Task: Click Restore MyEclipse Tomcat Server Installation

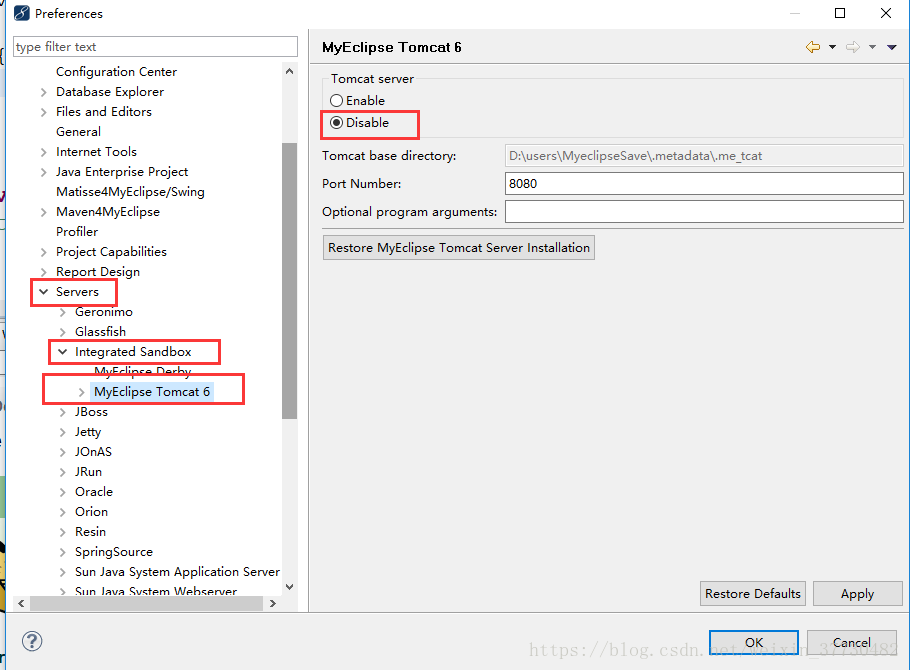Action: tap(458, 247)
